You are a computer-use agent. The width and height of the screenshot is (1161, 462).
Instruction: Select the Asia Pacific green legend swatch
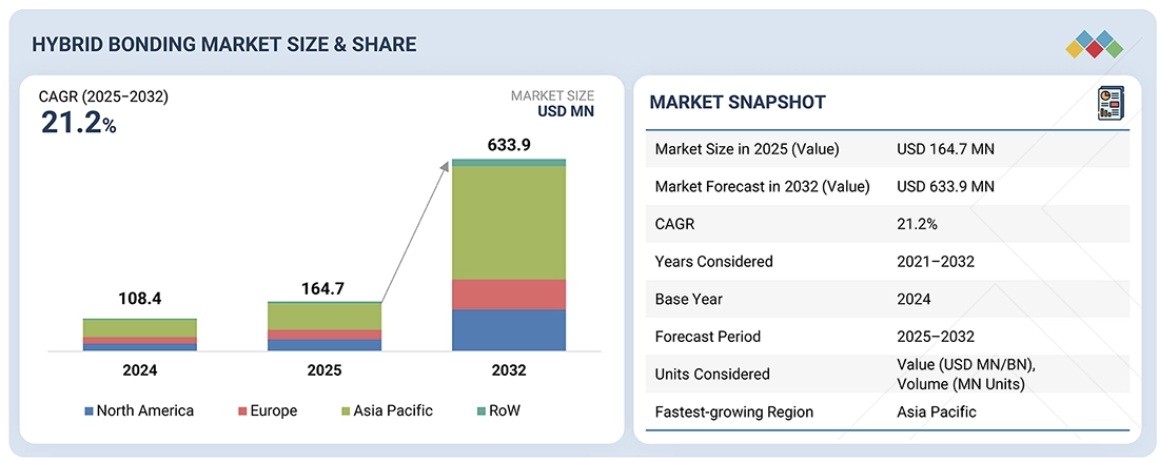(x=345, y=411)
